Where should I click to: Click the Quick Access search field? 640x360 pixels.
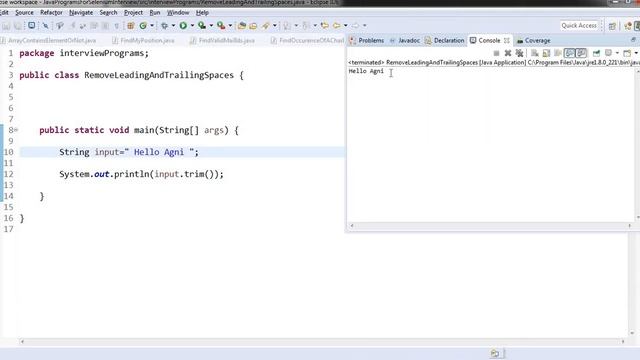pyautogui.click(x=579, y=26)
